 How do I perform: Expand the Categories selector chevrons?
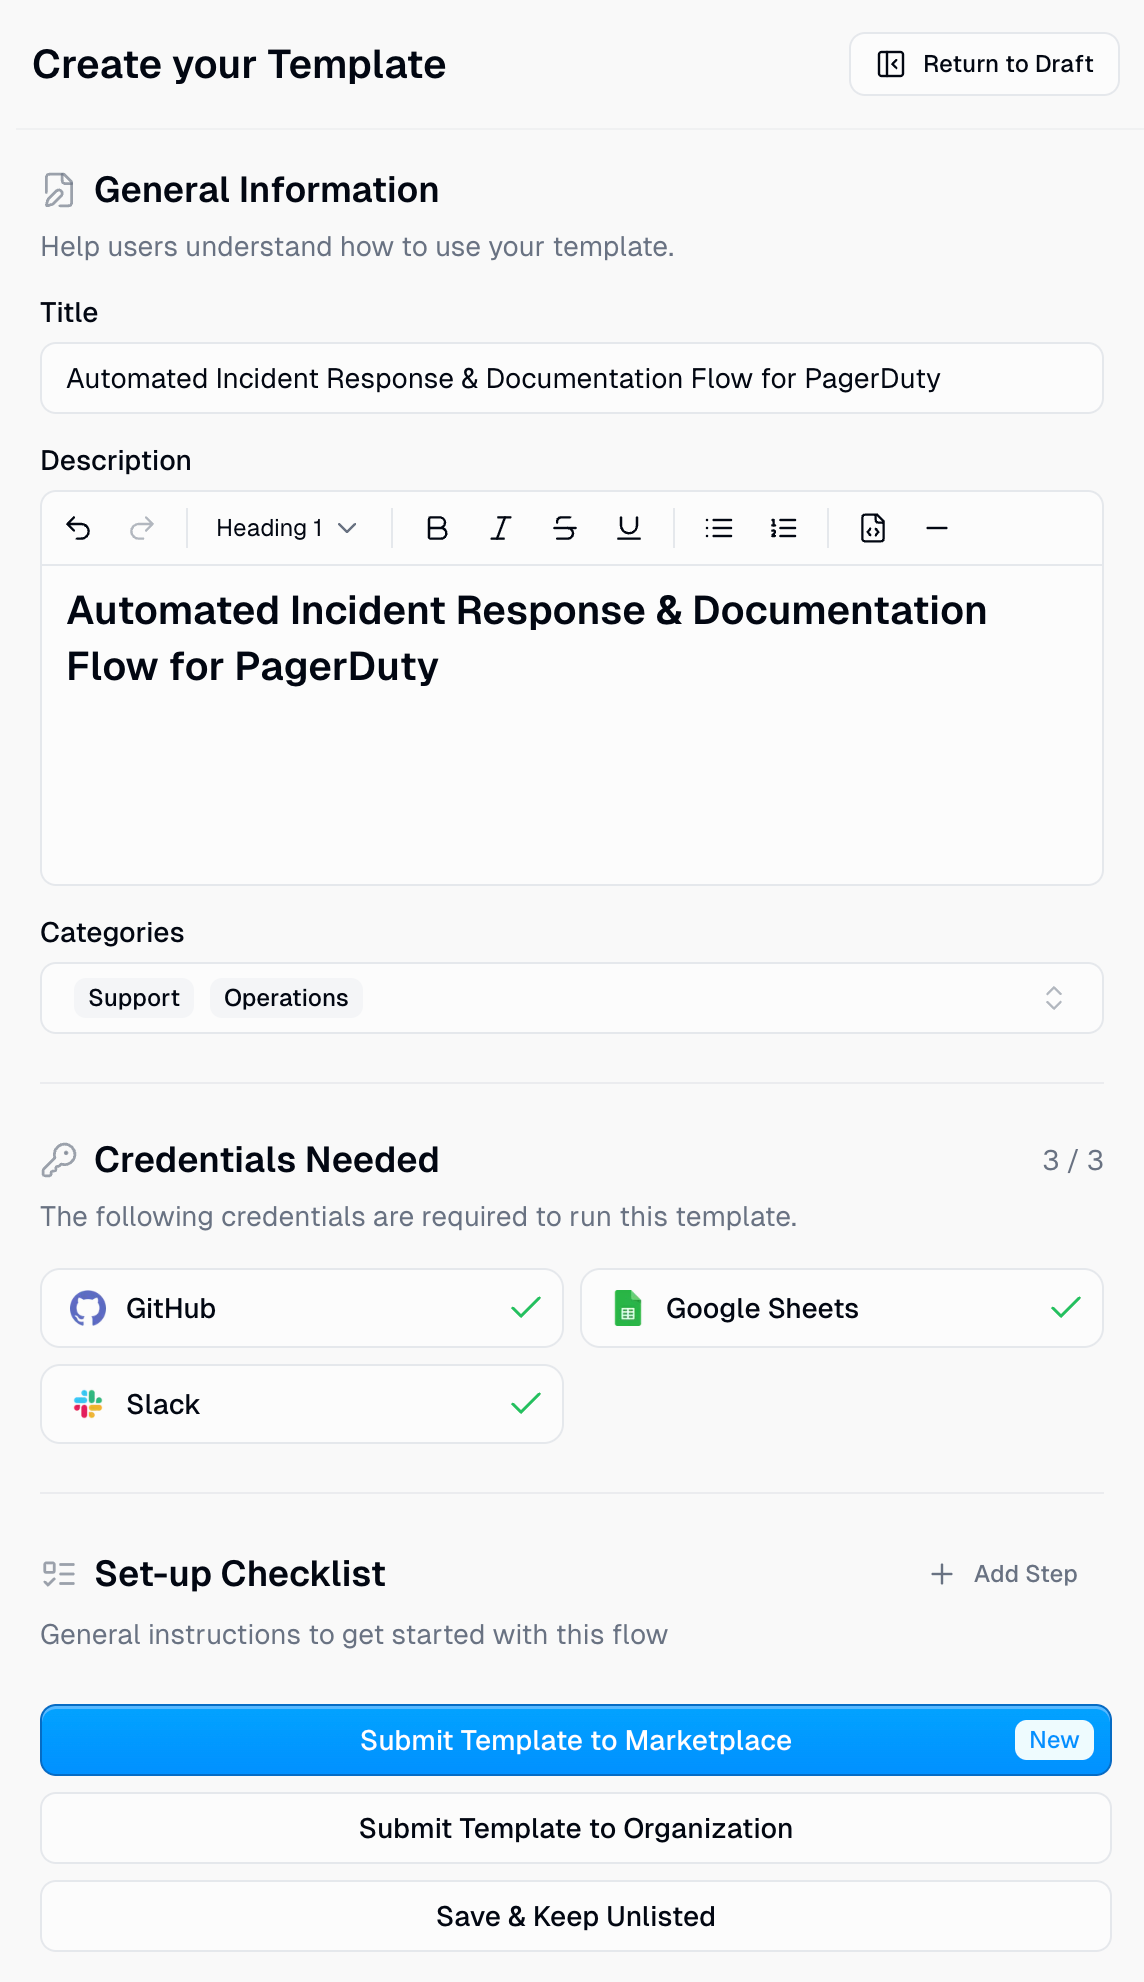[x=1054, y=998]
